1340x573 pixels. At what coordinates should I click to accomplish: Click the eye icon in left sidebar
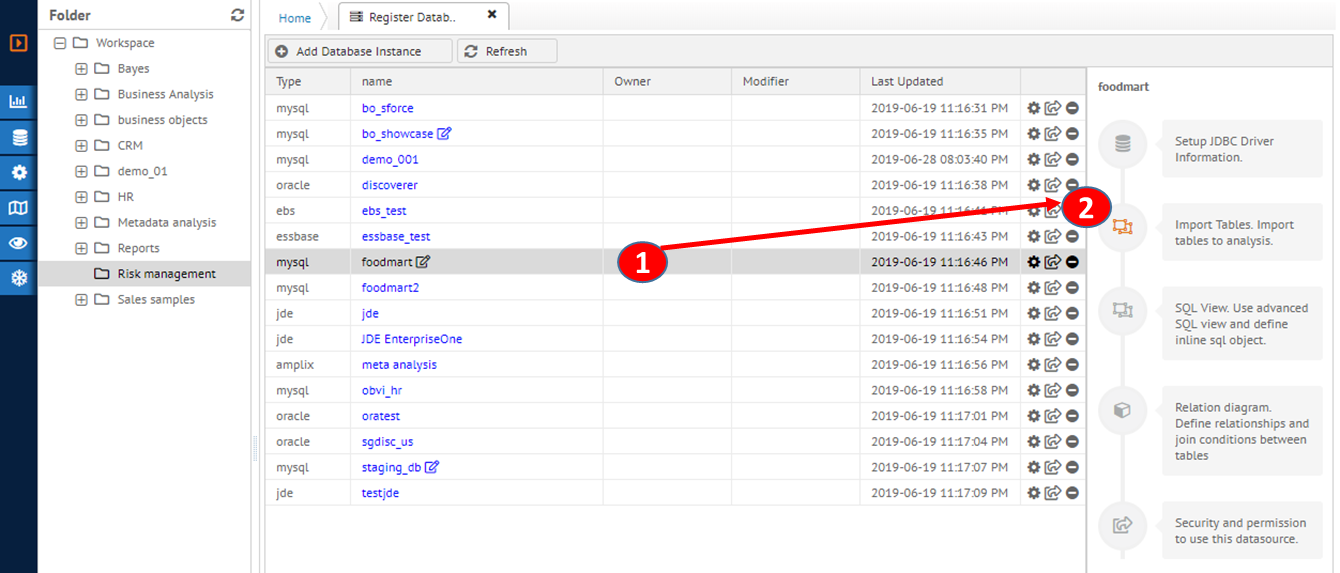(x=18, y=243)
